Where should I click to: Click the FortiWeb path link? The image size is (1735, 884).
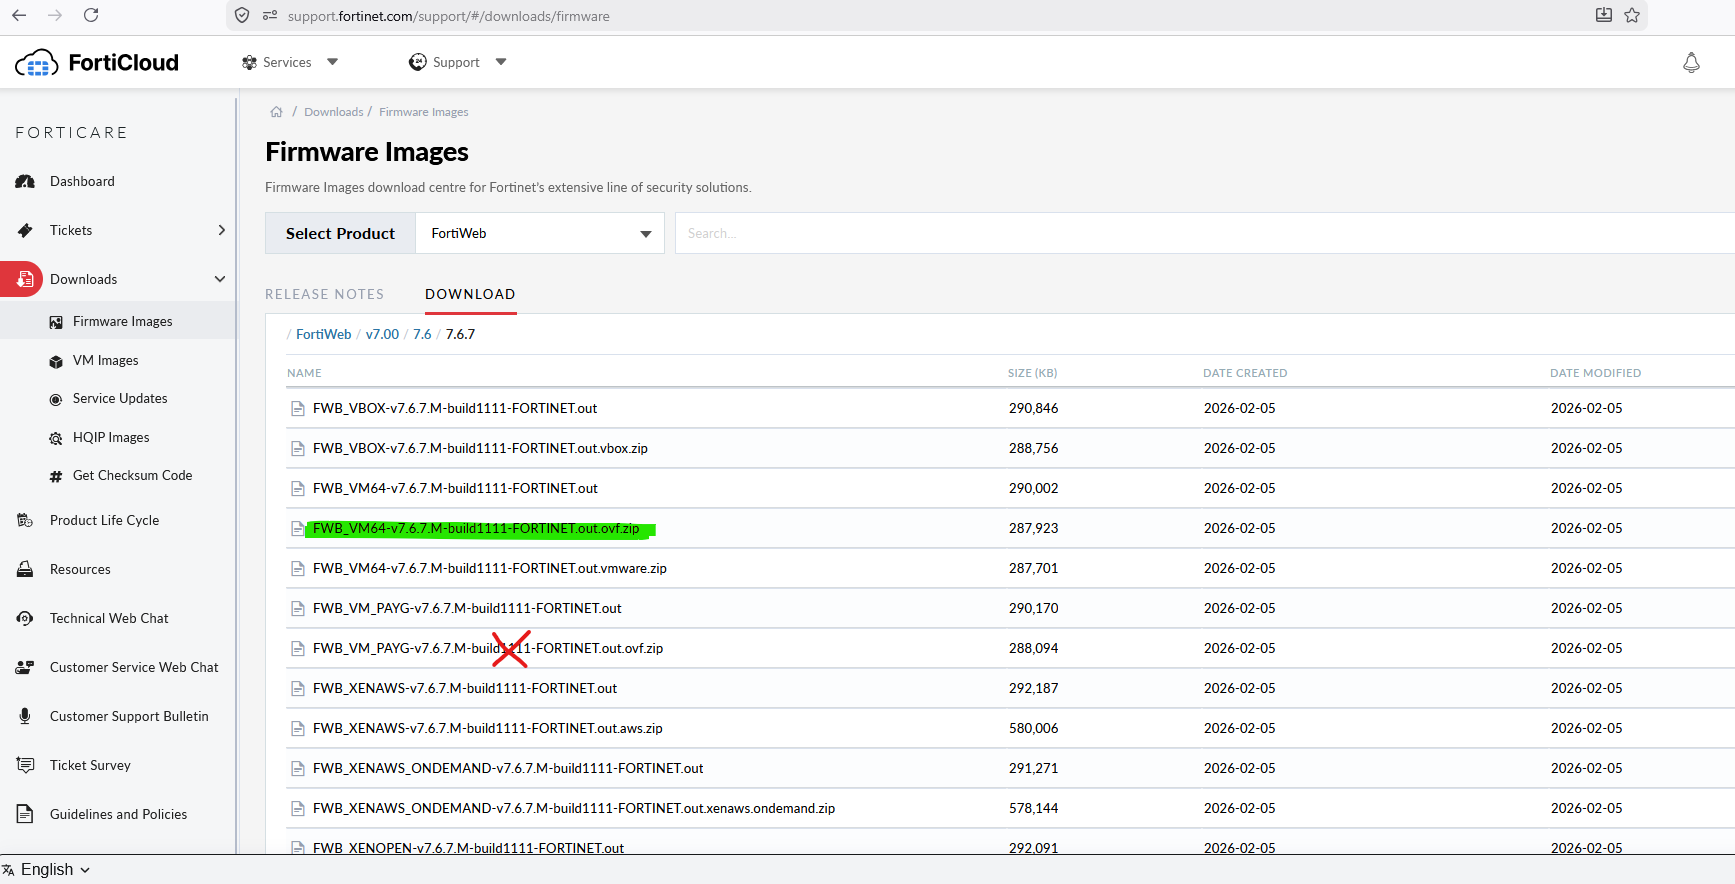point(323,334)
